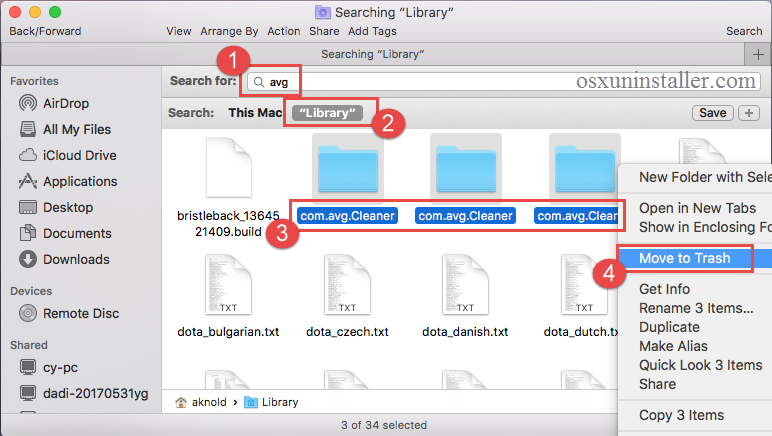Choose Quick Look 3 Items

[695, 365]
